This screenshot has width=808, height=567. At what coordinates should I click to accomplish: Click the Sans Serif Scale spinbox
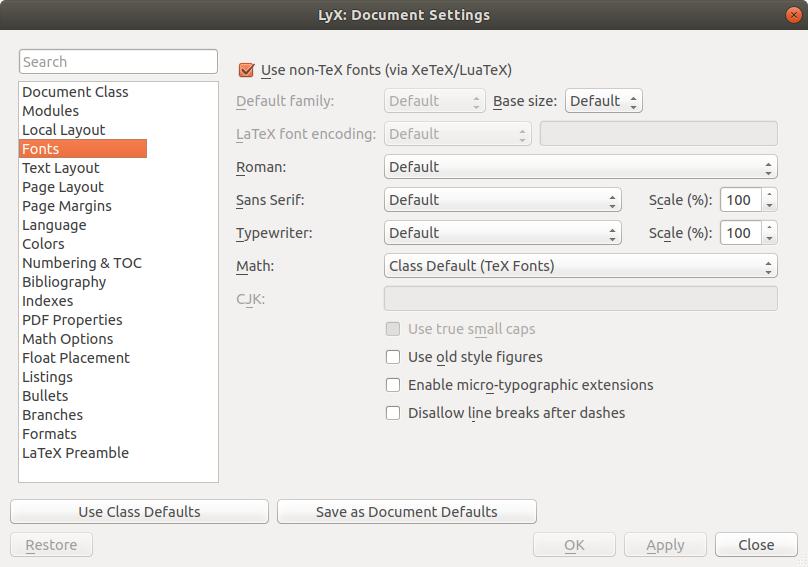tap(739, 200)
